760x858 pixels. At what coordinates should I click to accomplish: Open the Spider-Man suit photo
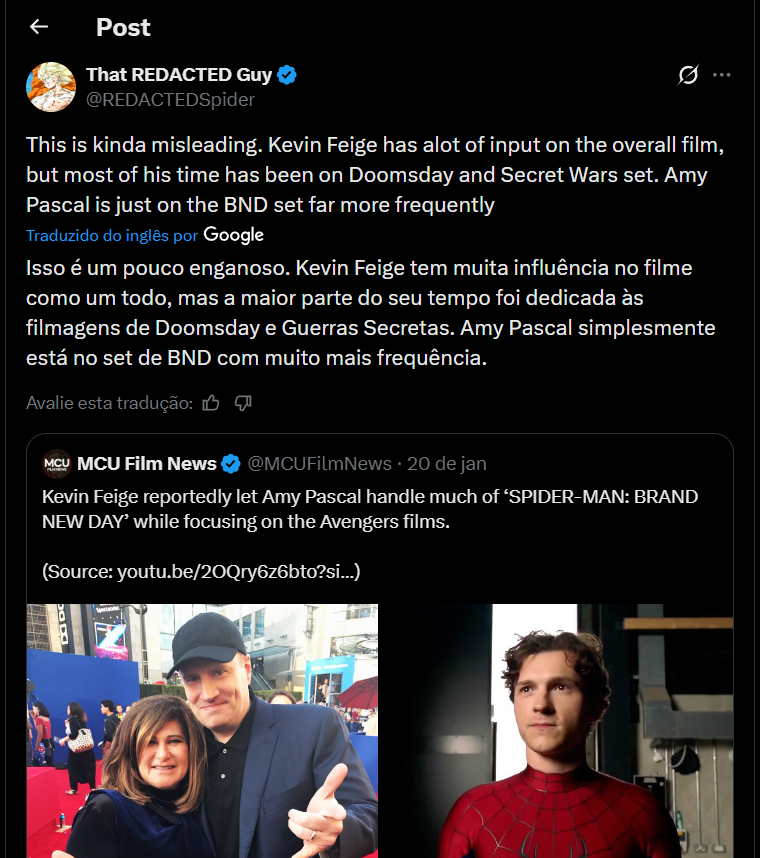pos(558,730)
